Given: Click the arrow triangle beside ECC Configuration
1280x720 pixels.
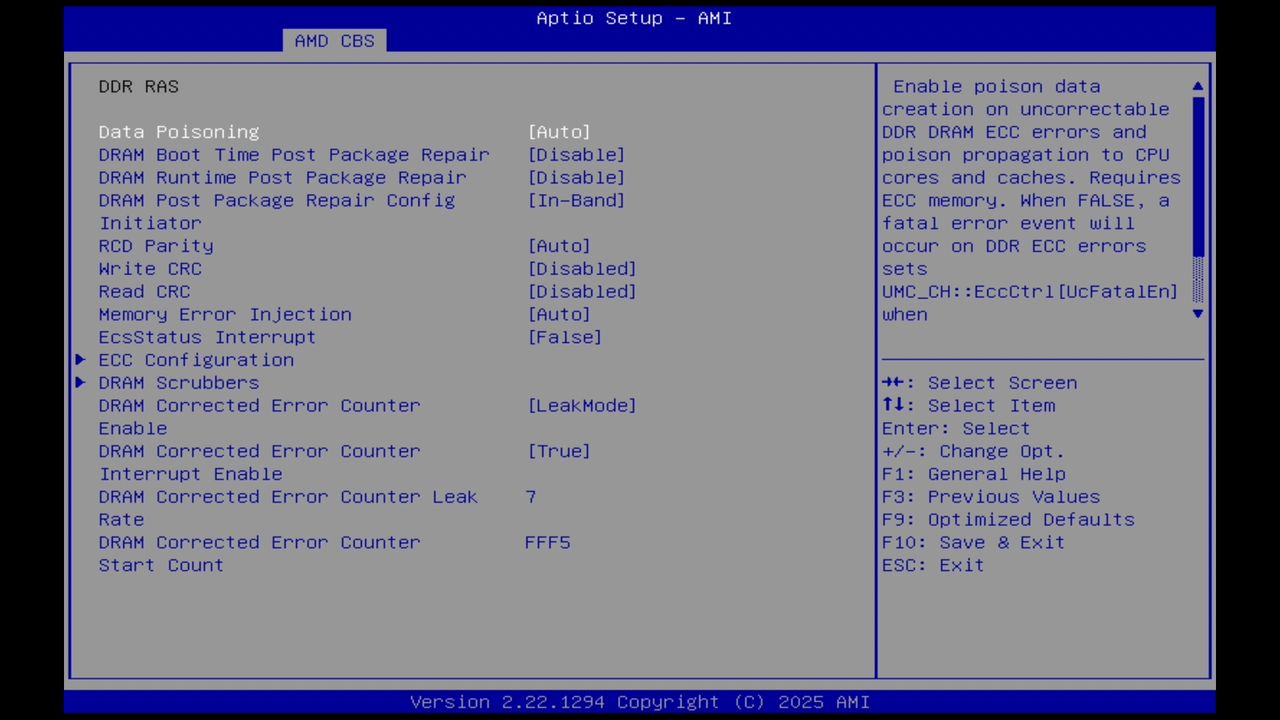Looking at the screenshot, I should [80, 360].
